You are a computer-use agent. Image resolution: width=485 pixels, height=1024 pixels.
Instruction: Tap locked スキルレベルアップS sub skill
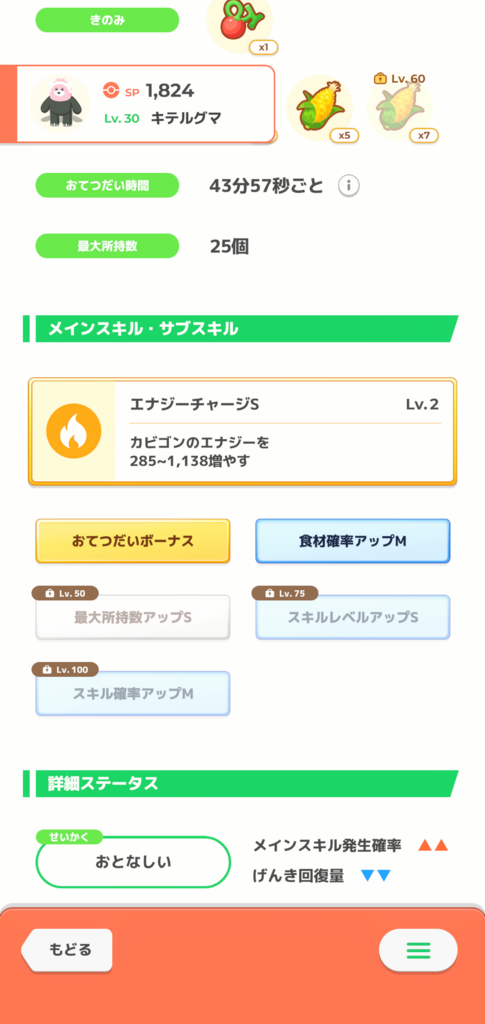click(x=352, y=616)
